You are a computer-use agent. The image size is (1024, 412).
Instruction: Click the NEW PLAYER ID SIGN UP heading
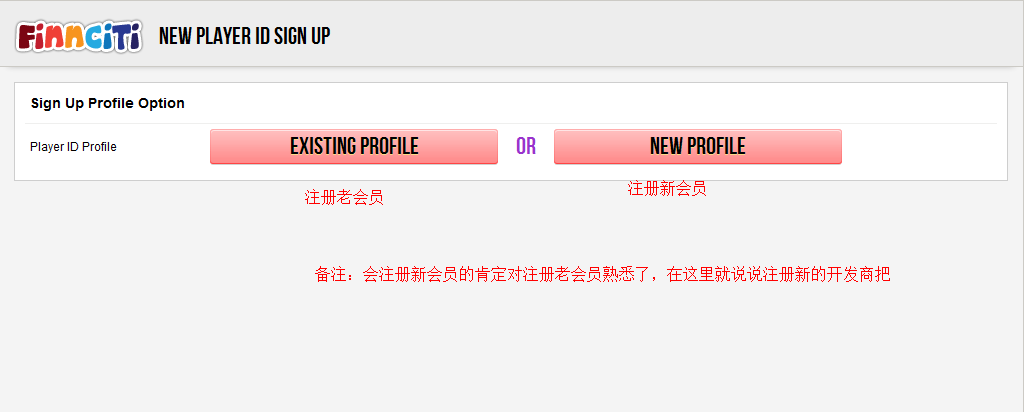tap(244, 36)
